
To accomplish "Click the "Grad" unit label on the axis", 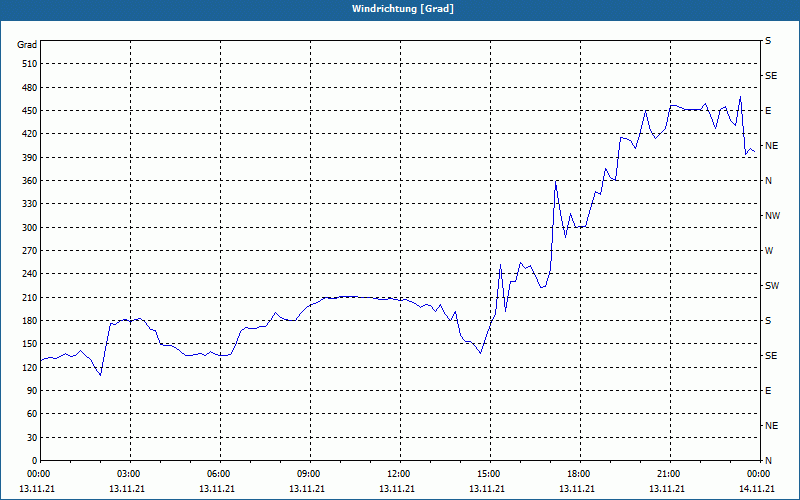I will pyautogui.click(x=27, y=45).
